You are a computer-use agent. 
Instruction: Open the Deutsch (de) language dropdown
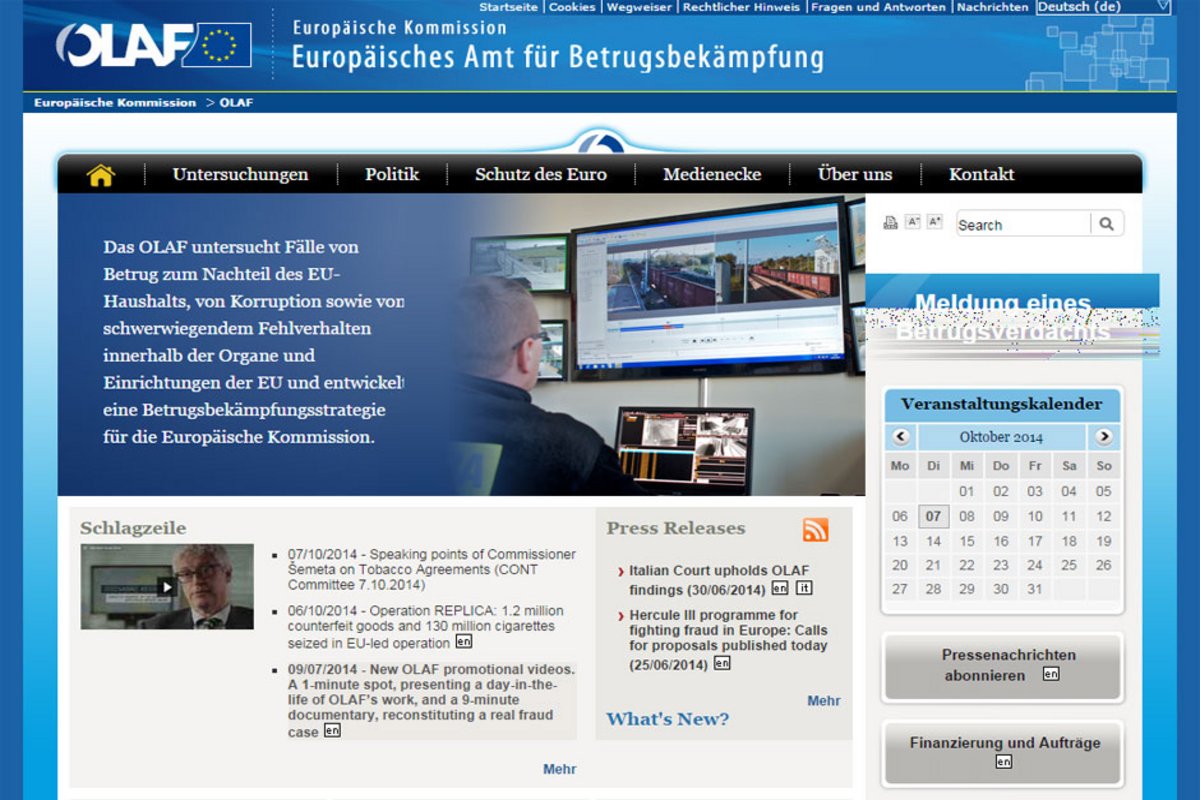pos(1103,7)
